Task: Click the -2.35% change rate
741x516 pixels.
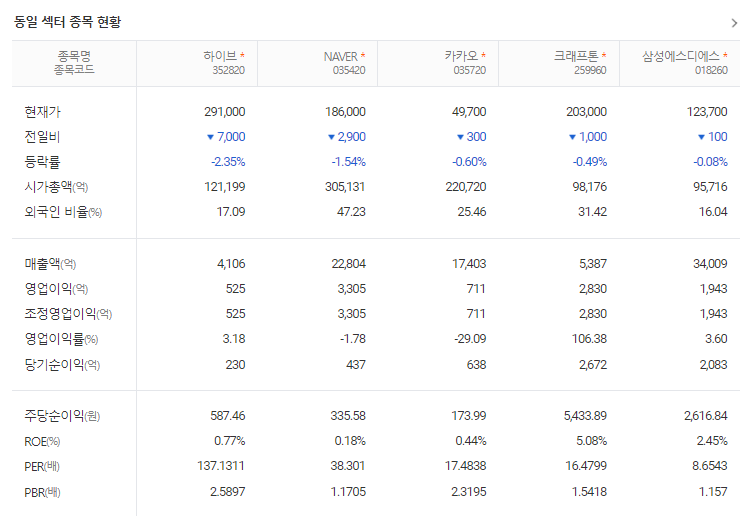Action: point(228,162)
